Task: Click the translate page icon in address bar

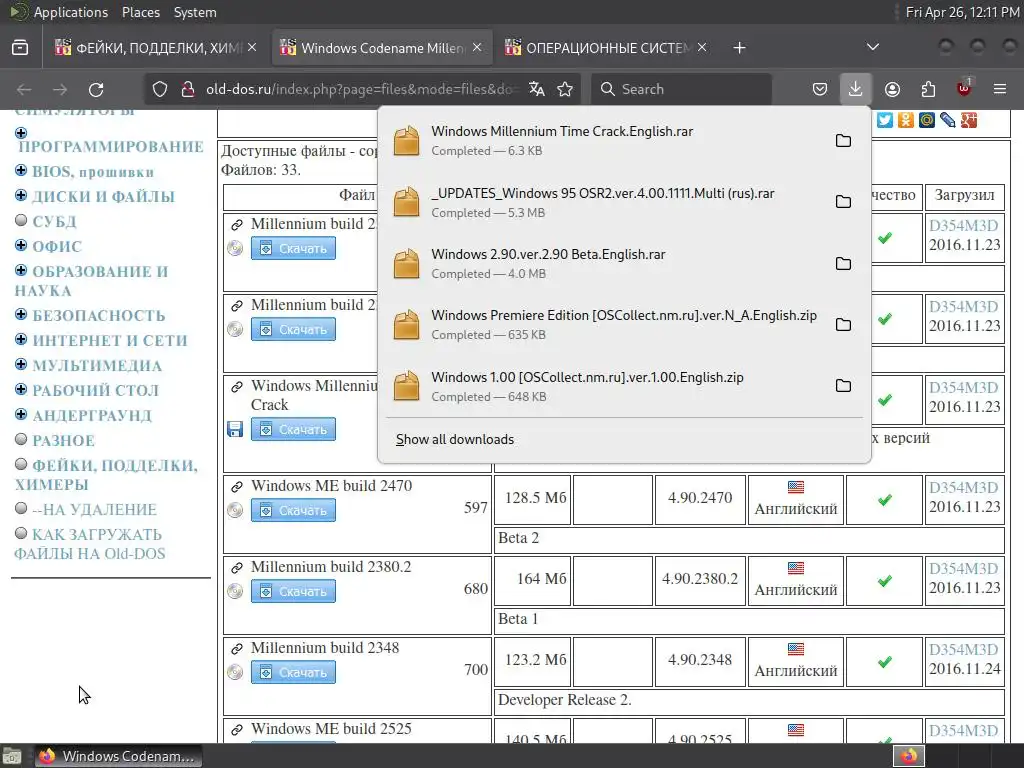Action: coord(537,89)
